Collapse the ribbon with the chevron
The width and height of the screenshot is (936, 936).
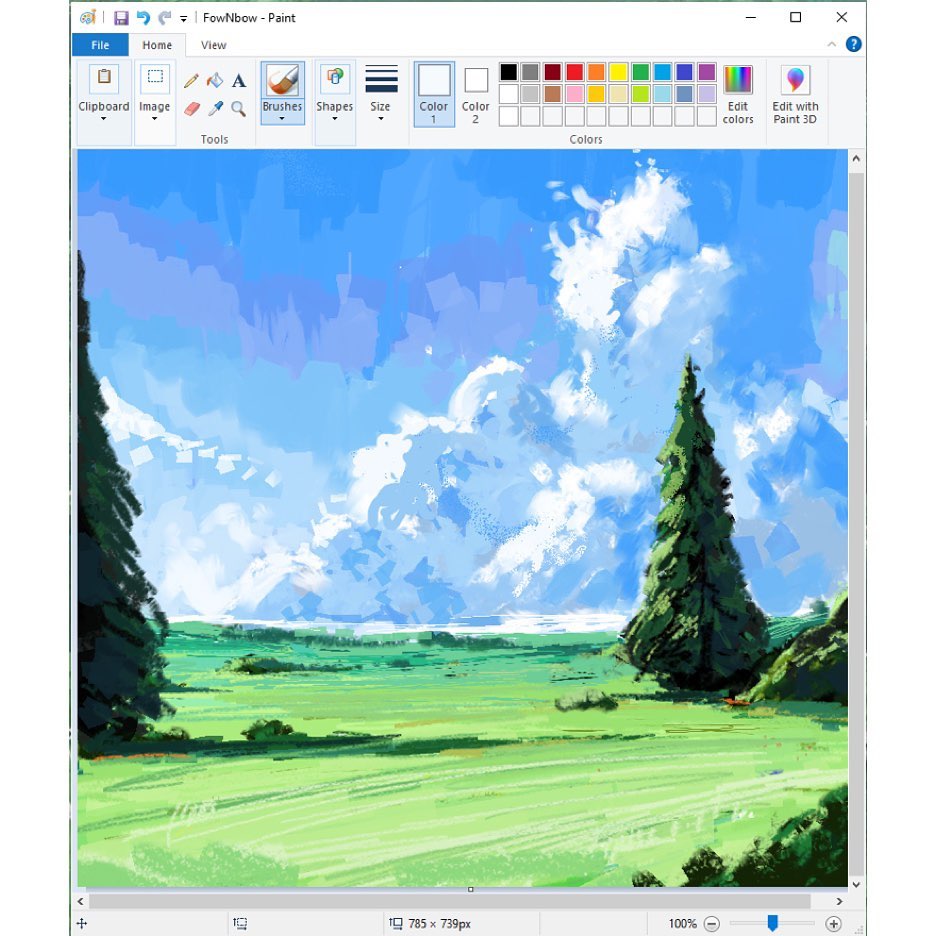832,44
